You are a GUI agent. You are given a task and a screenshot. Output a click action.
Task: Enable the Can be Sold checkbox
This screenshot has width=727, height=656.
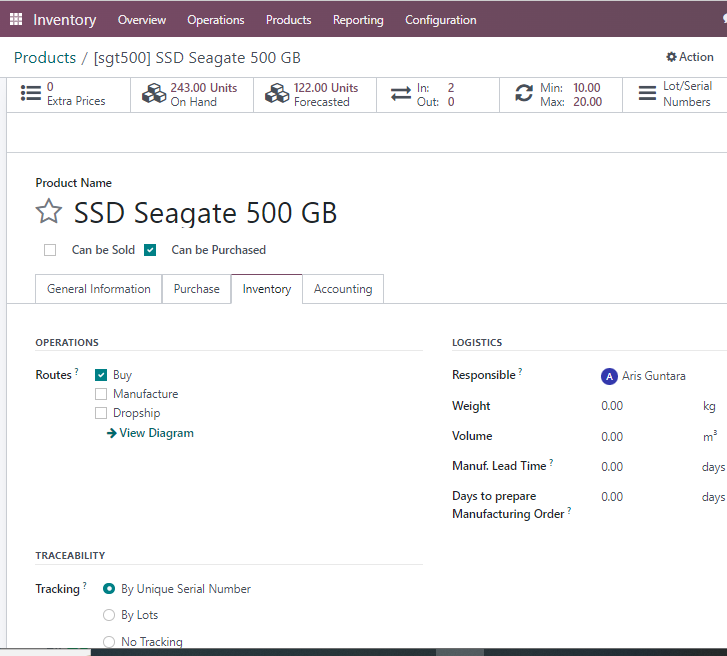[50, 250]
